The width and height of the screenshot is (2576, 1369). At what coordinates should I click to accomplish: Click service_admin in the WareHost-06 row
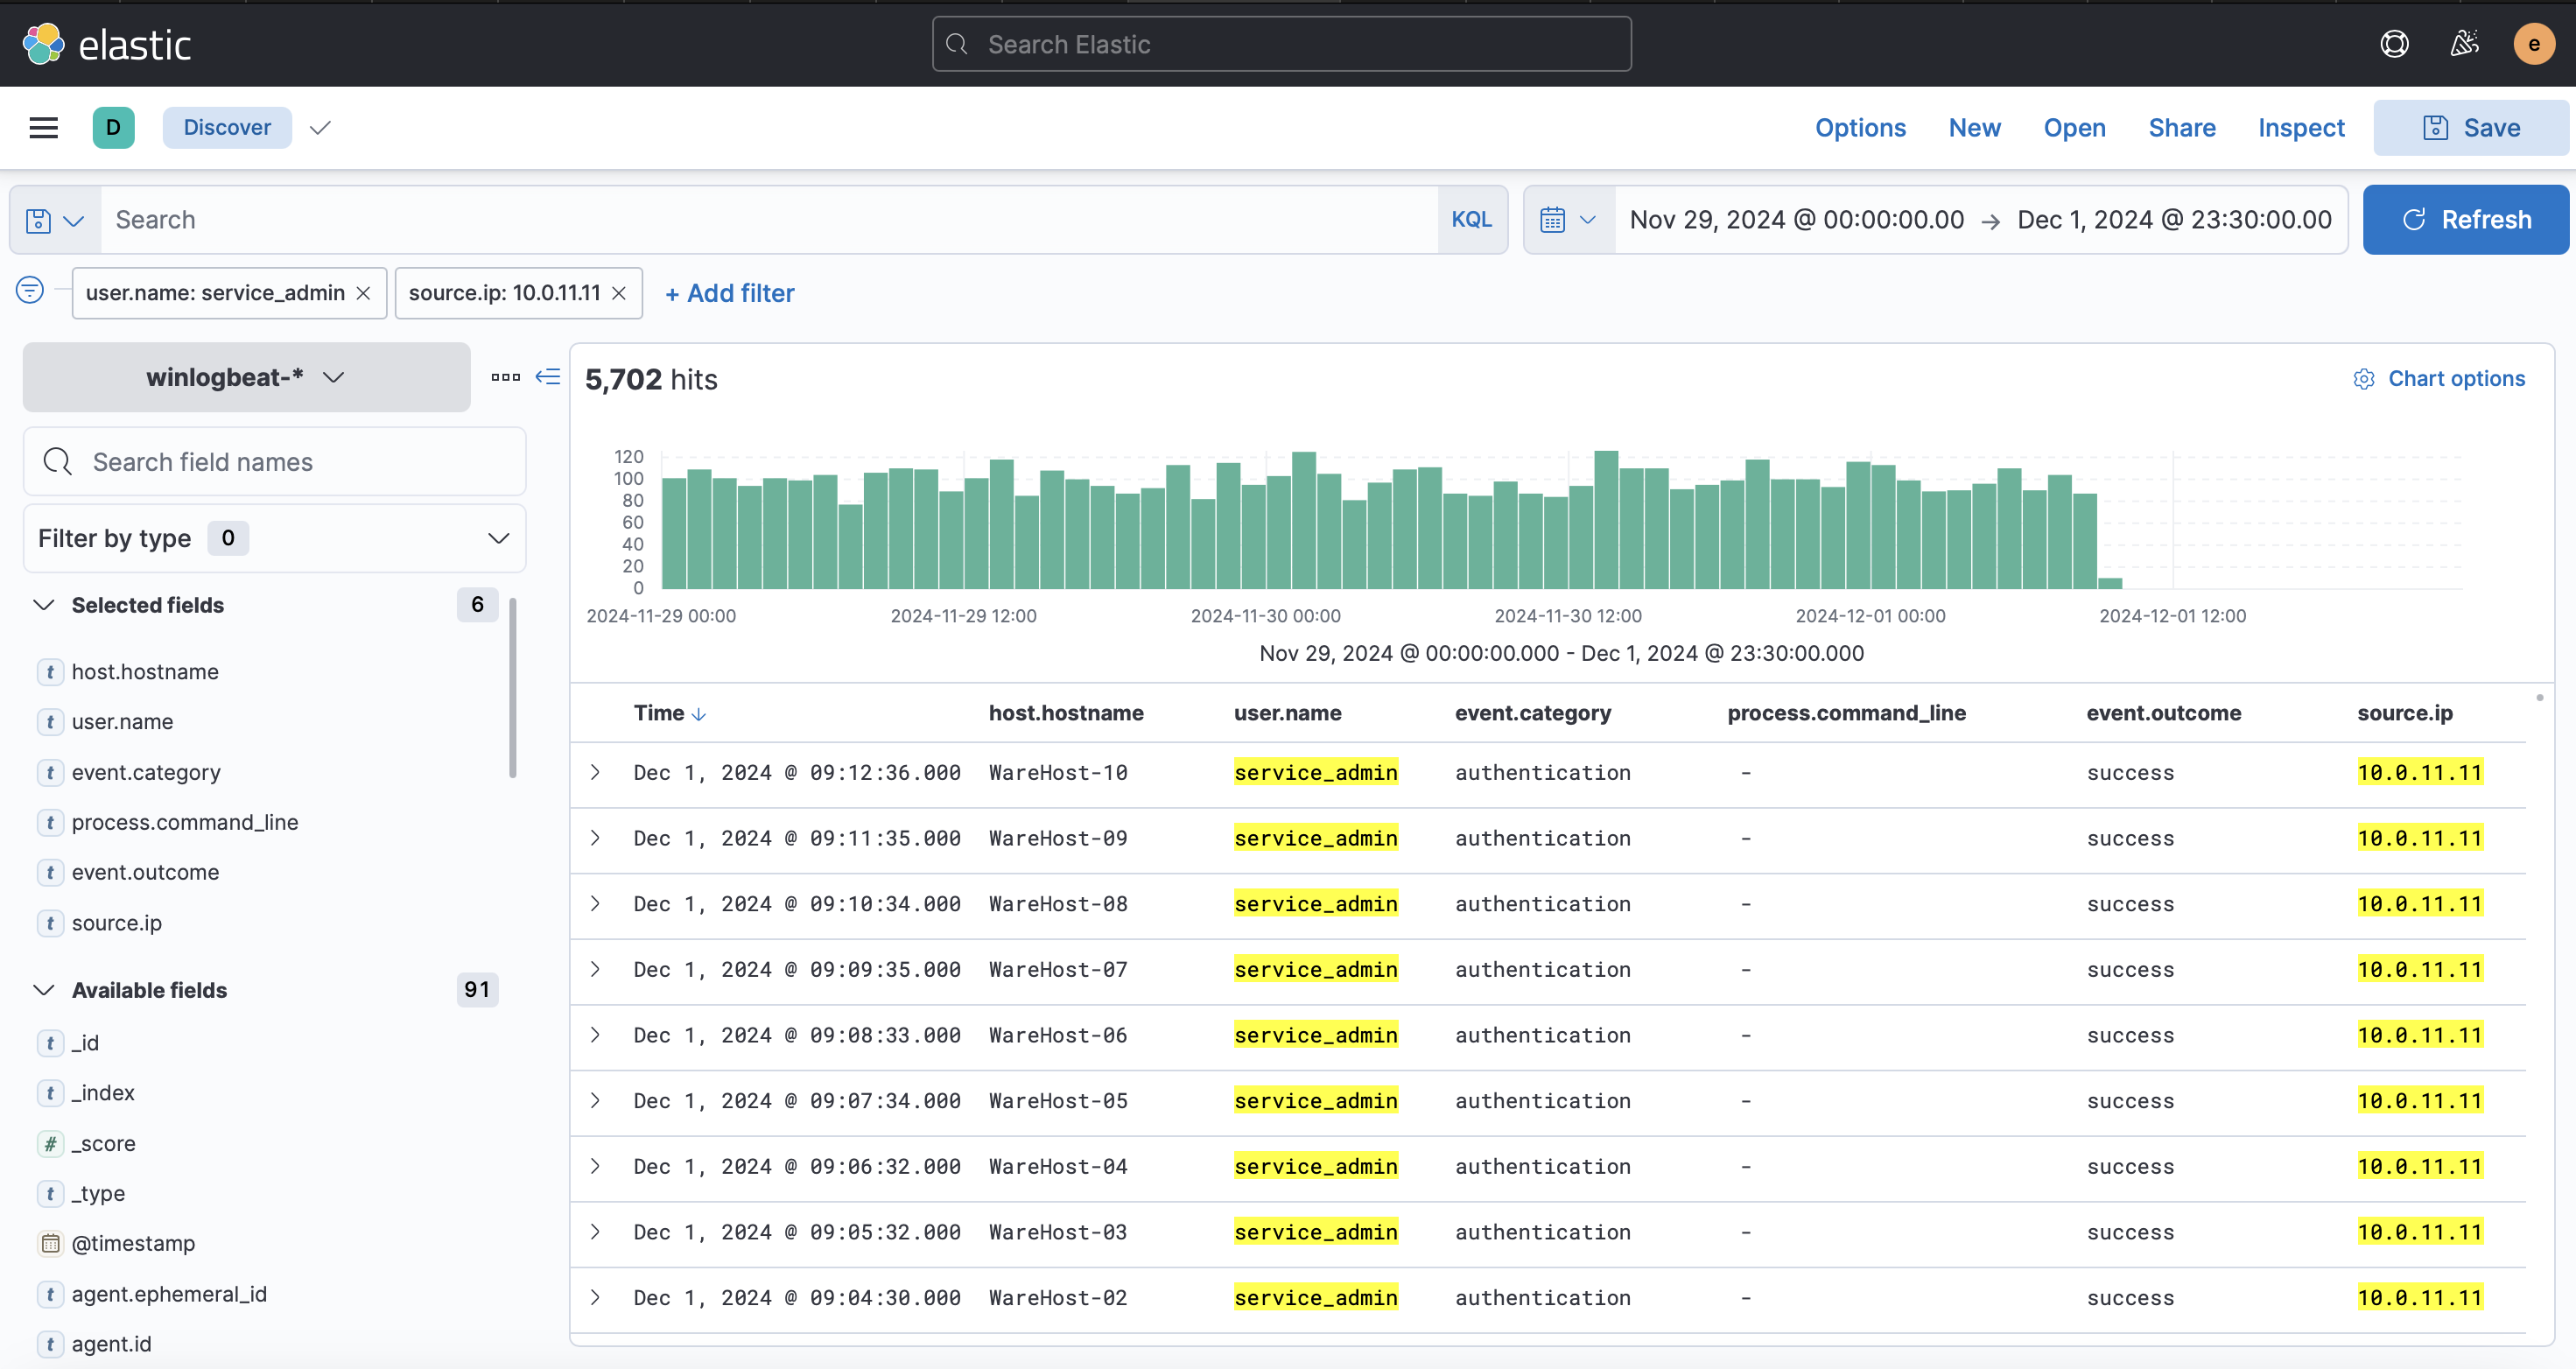pyautogui.click(x=1315, y=1035)
